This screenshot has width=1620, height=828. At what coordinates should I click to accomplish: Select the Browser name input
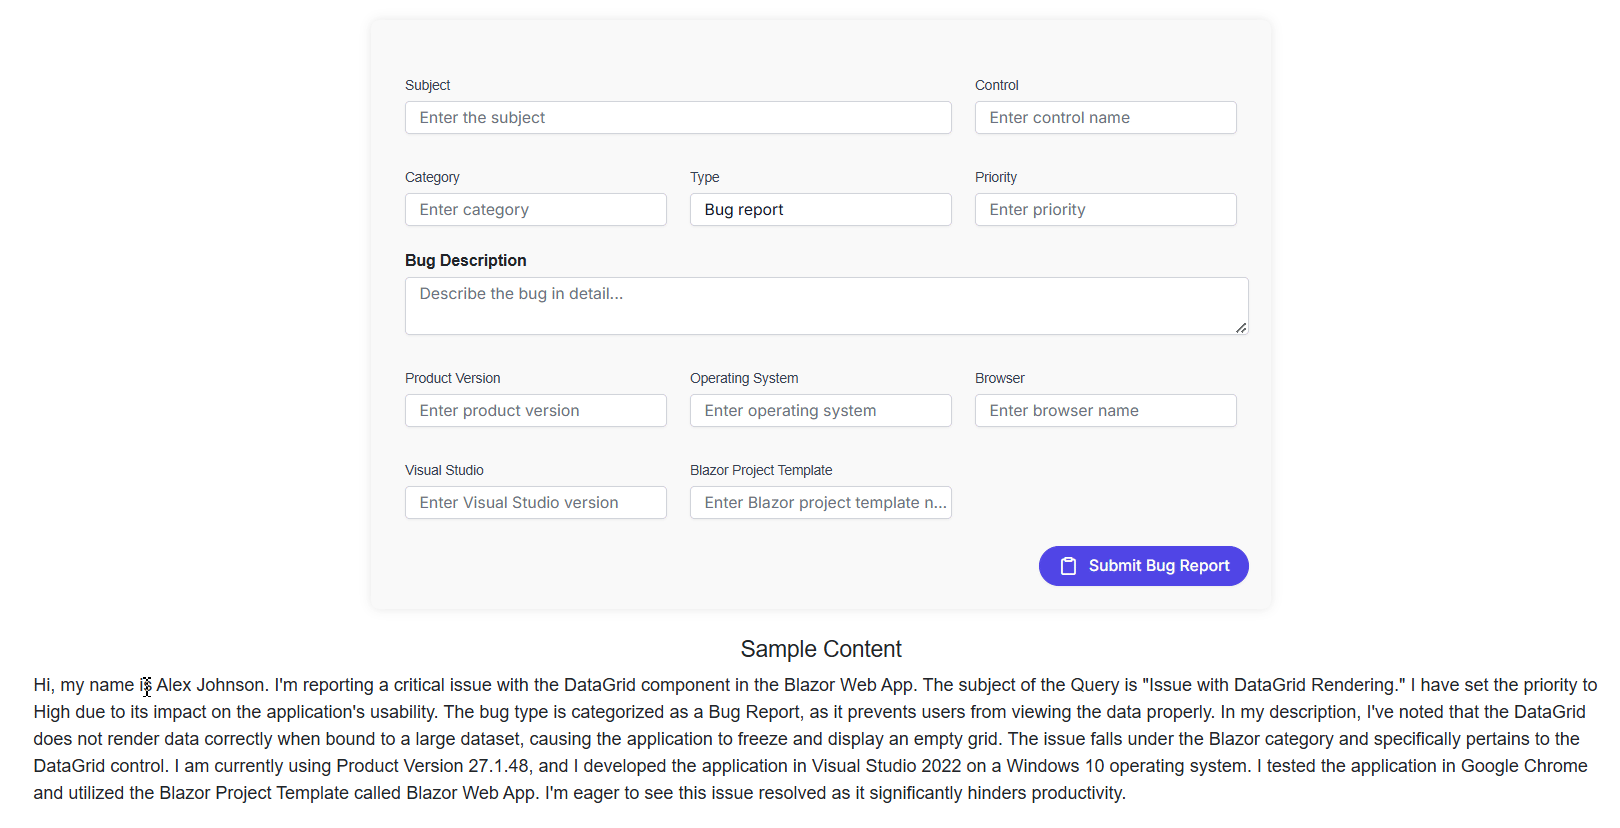(1105, 411)
